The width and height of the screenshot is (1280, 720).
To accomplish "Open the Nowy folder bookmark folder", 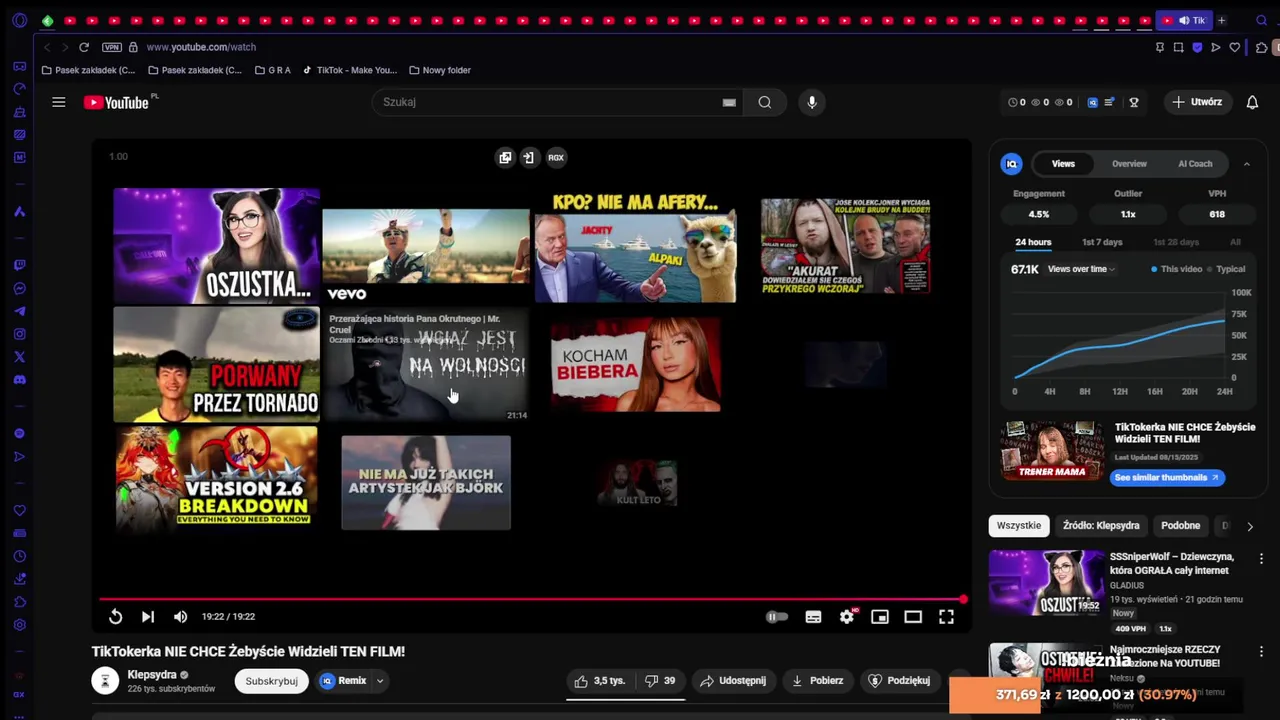I will 439,70.
